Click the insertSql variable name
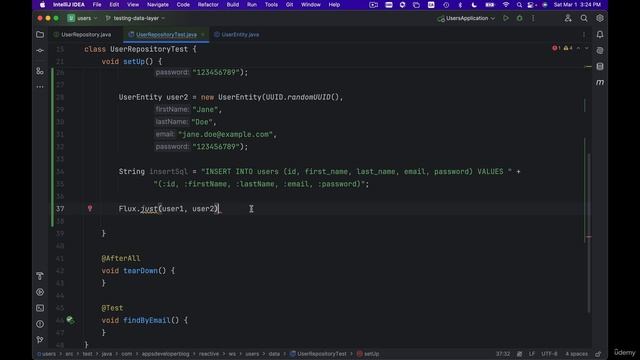 coord(169,171)
